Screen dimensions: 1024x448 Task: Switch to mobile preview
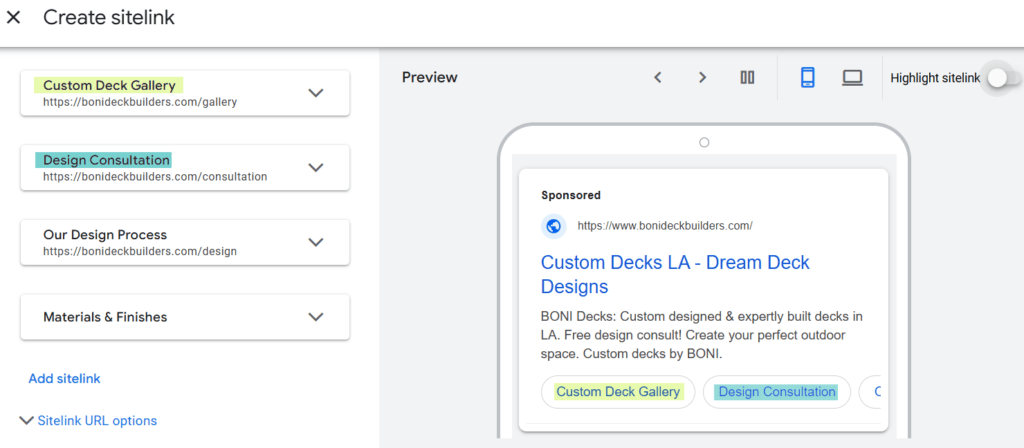808,78
